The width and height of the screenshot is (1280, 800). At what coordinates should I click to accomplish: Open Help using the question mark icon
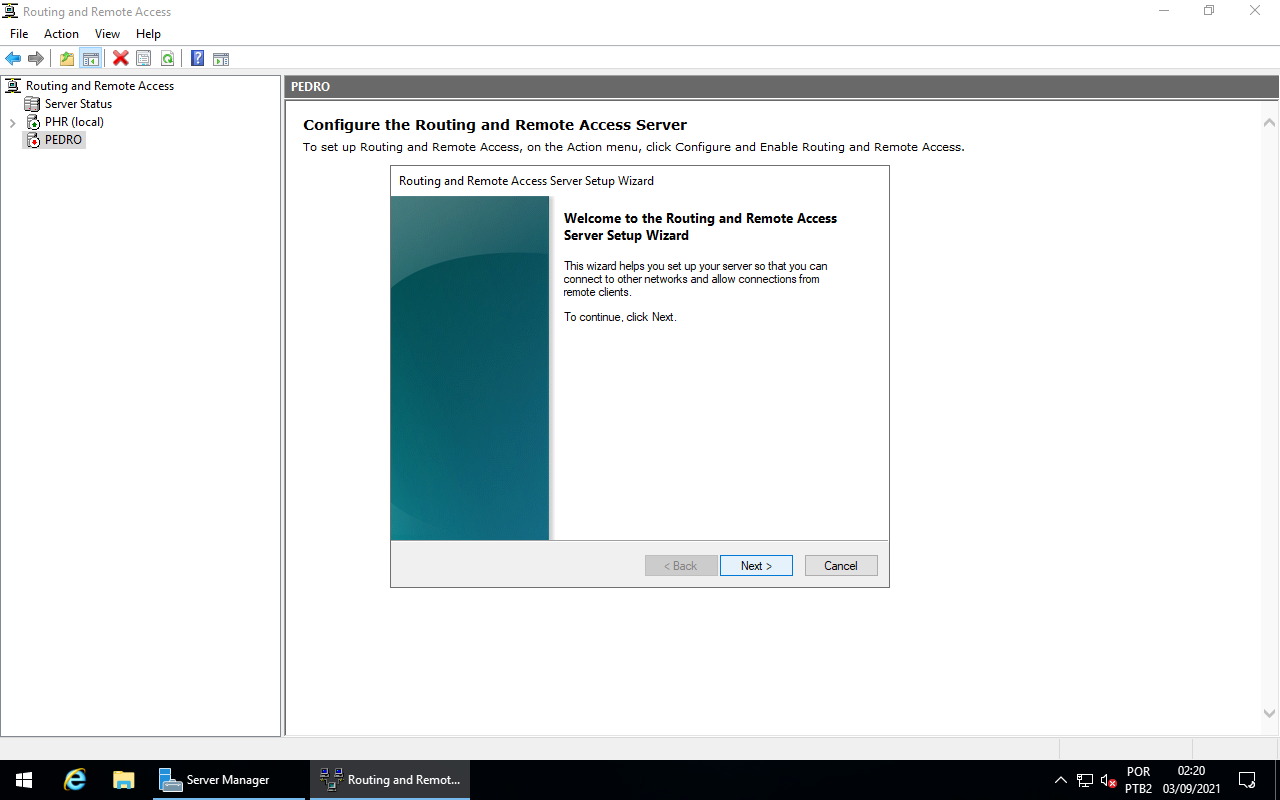(196, 58)
